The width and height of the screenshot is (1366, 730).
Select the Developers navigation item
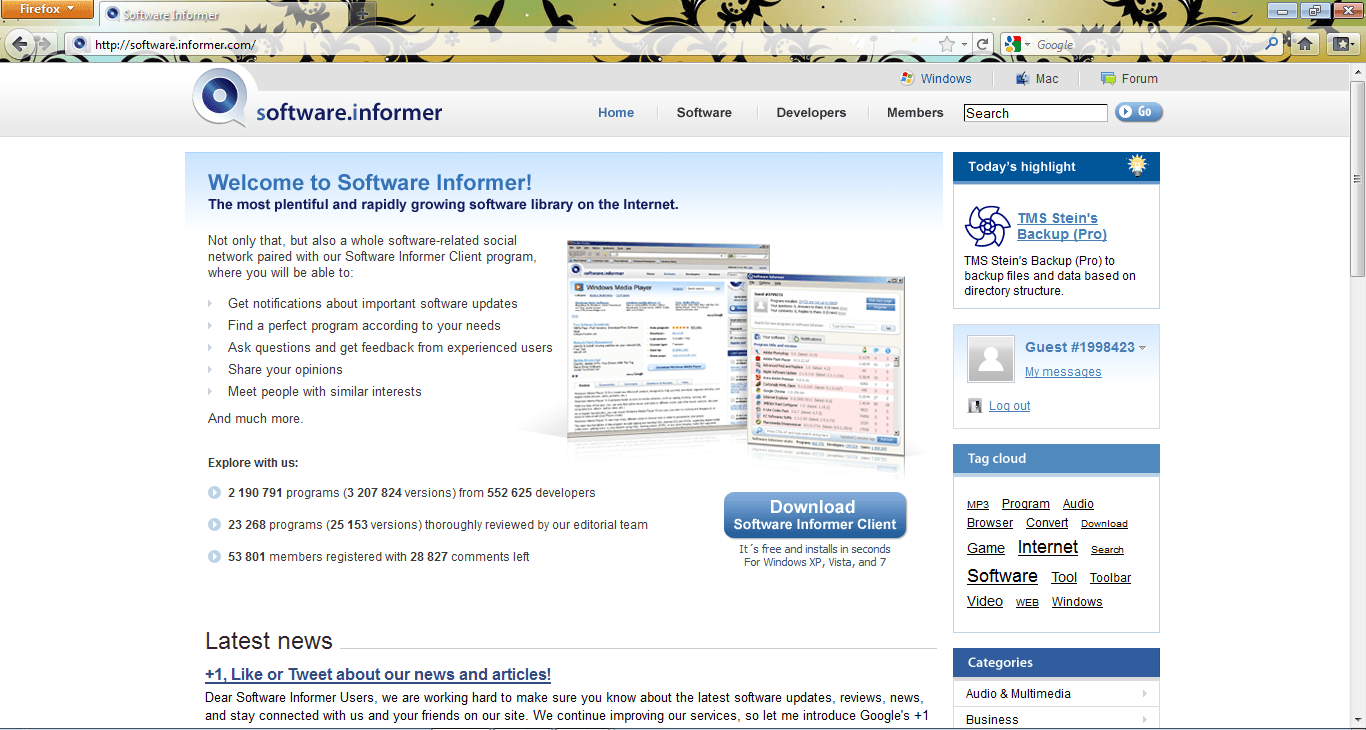[811, 113]
